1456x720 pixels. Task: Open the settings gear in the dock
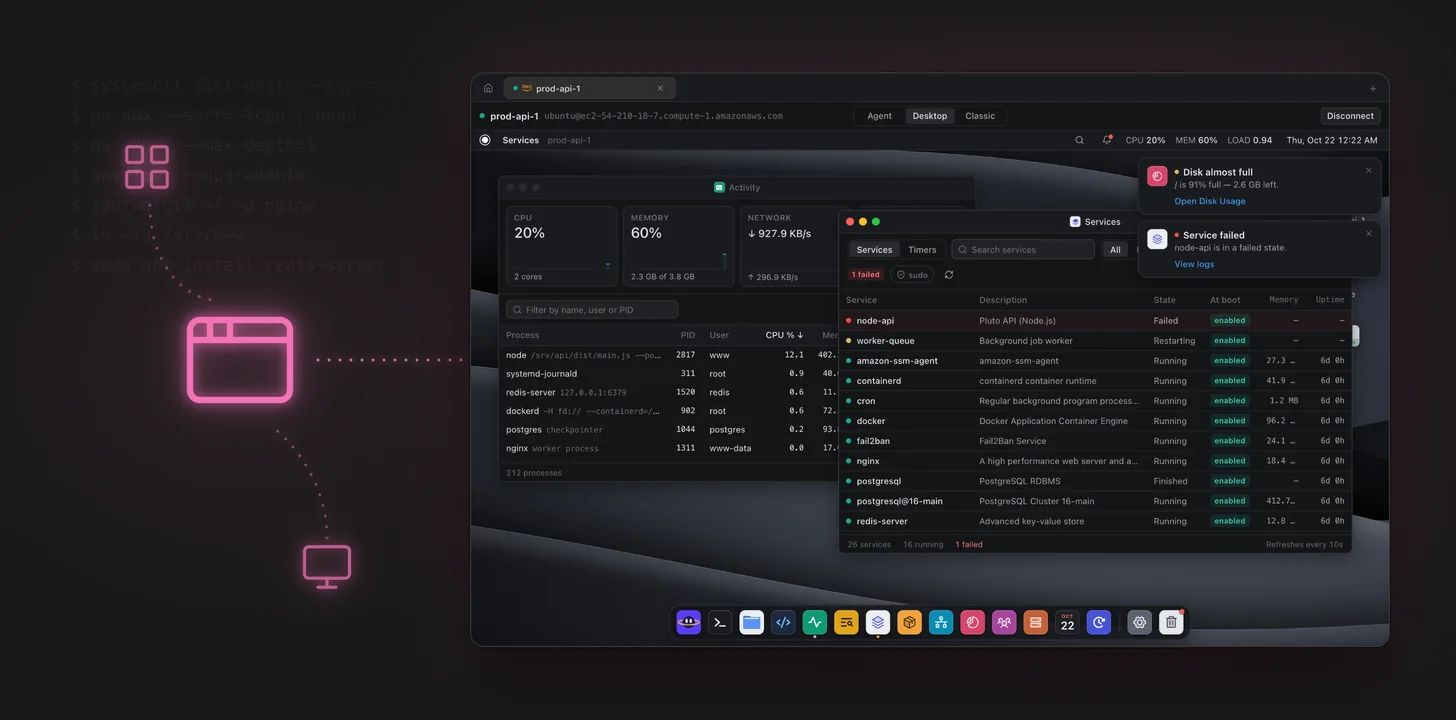point(1139,622)
